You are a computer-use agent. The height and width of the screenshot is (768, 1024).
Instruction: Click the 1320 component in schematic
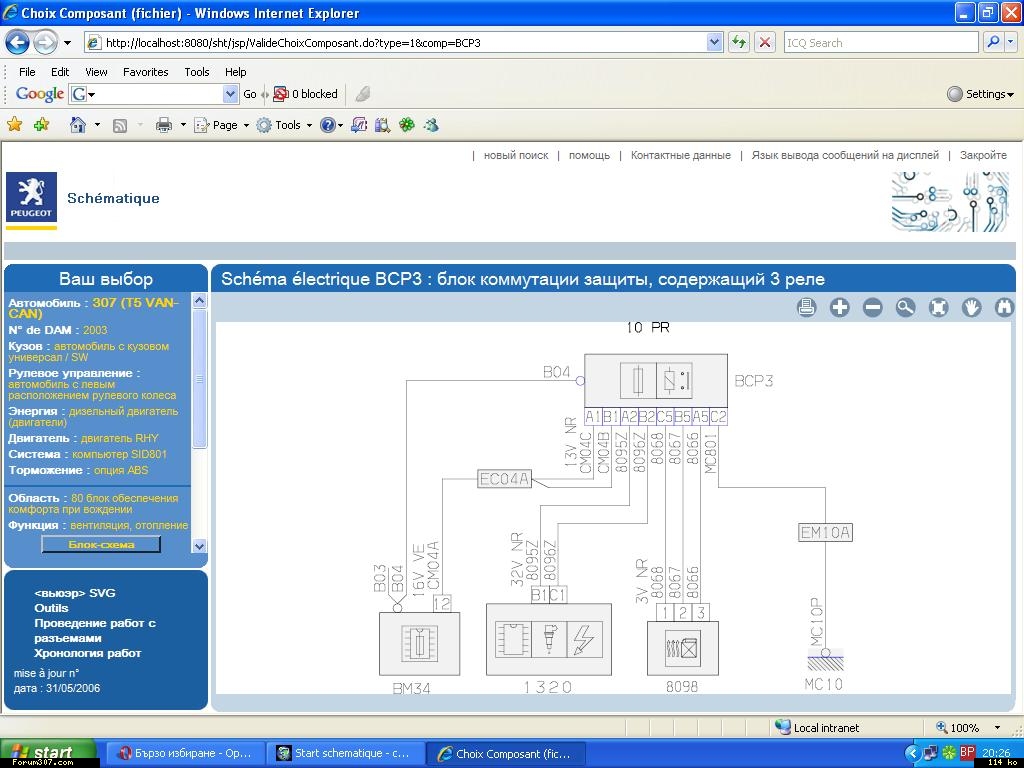[549, 639]
